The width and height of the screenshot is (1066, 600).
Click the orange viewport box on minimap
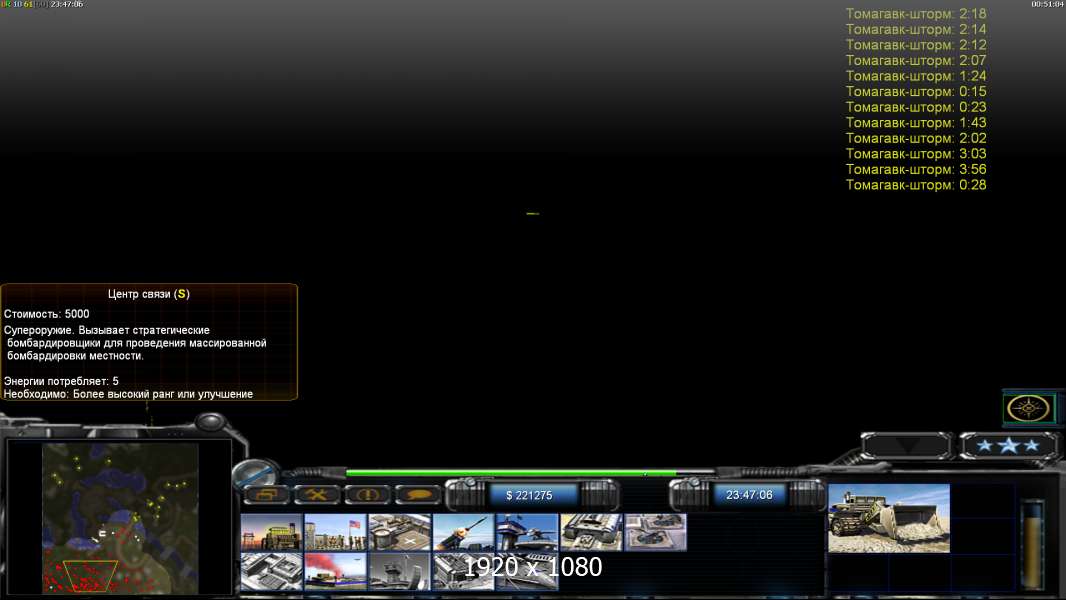(x=91, y=574)
